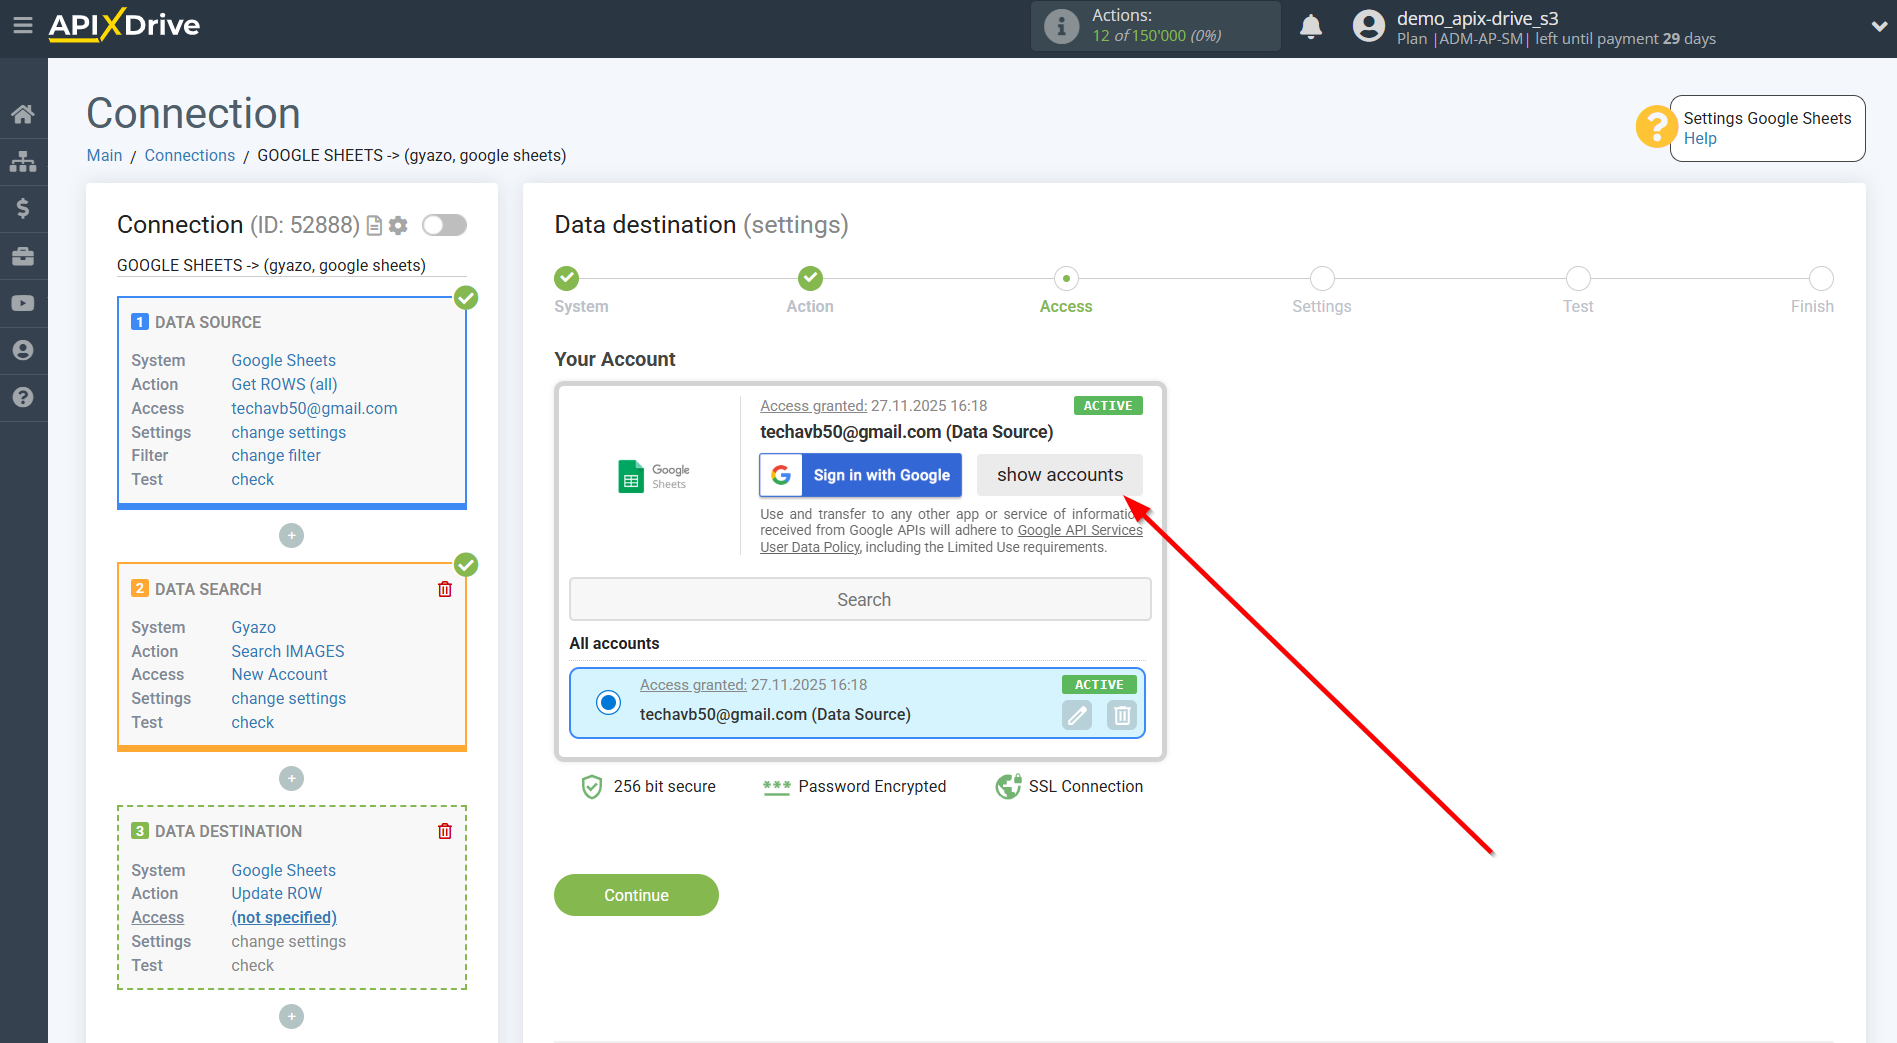Edit the techavb50 account with pencil icon
The image size is (1897, 1043).
(1077, 715)
